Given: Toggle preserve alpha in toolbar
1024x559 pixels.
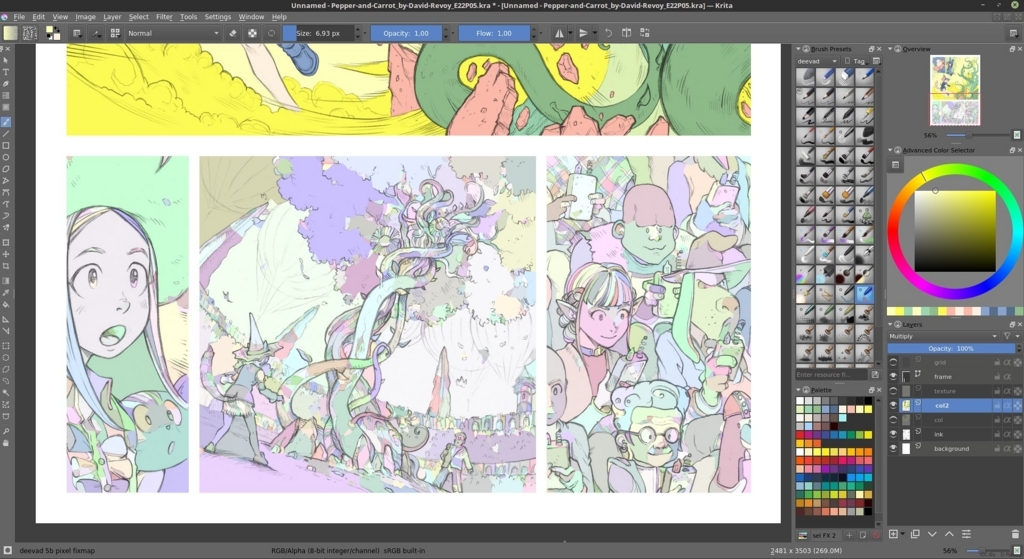Looking at the screenshot, I should click(x=252, y=33).
